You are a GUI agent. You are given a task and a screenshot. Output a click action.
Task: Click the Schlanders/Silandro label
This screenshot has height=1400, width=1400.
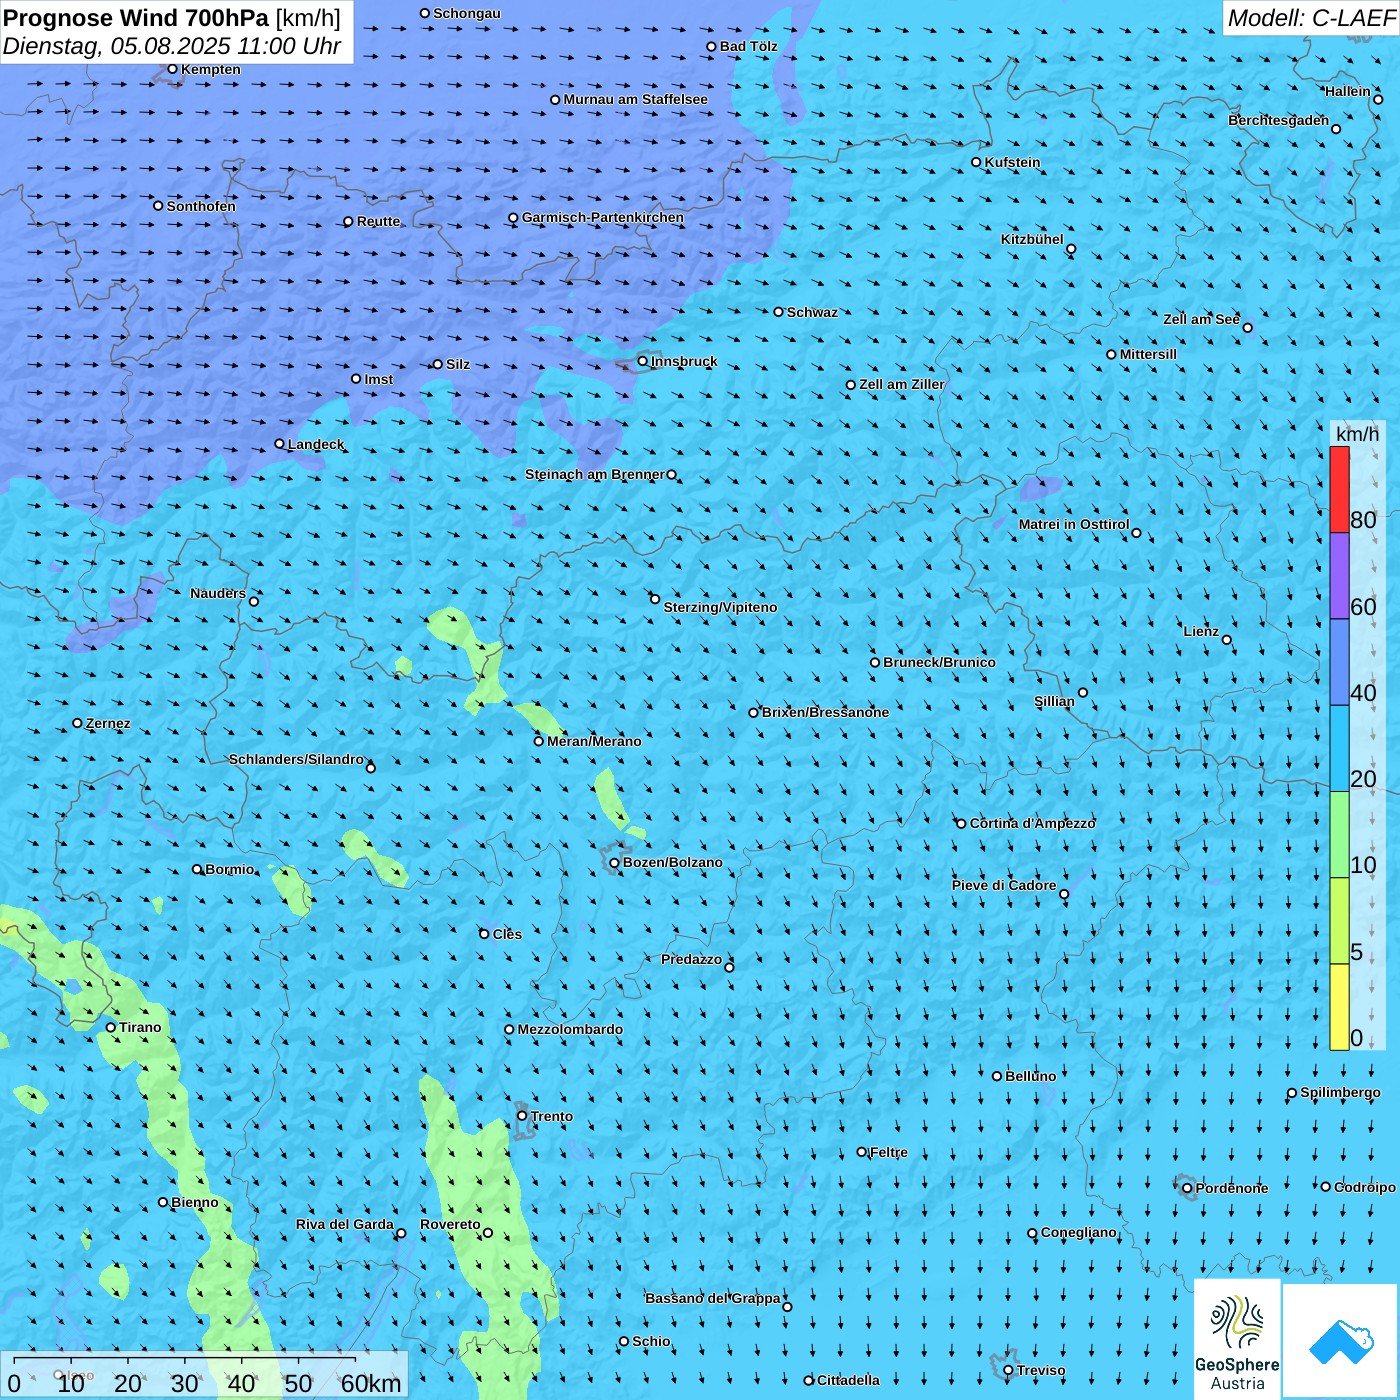pos(296,759)
